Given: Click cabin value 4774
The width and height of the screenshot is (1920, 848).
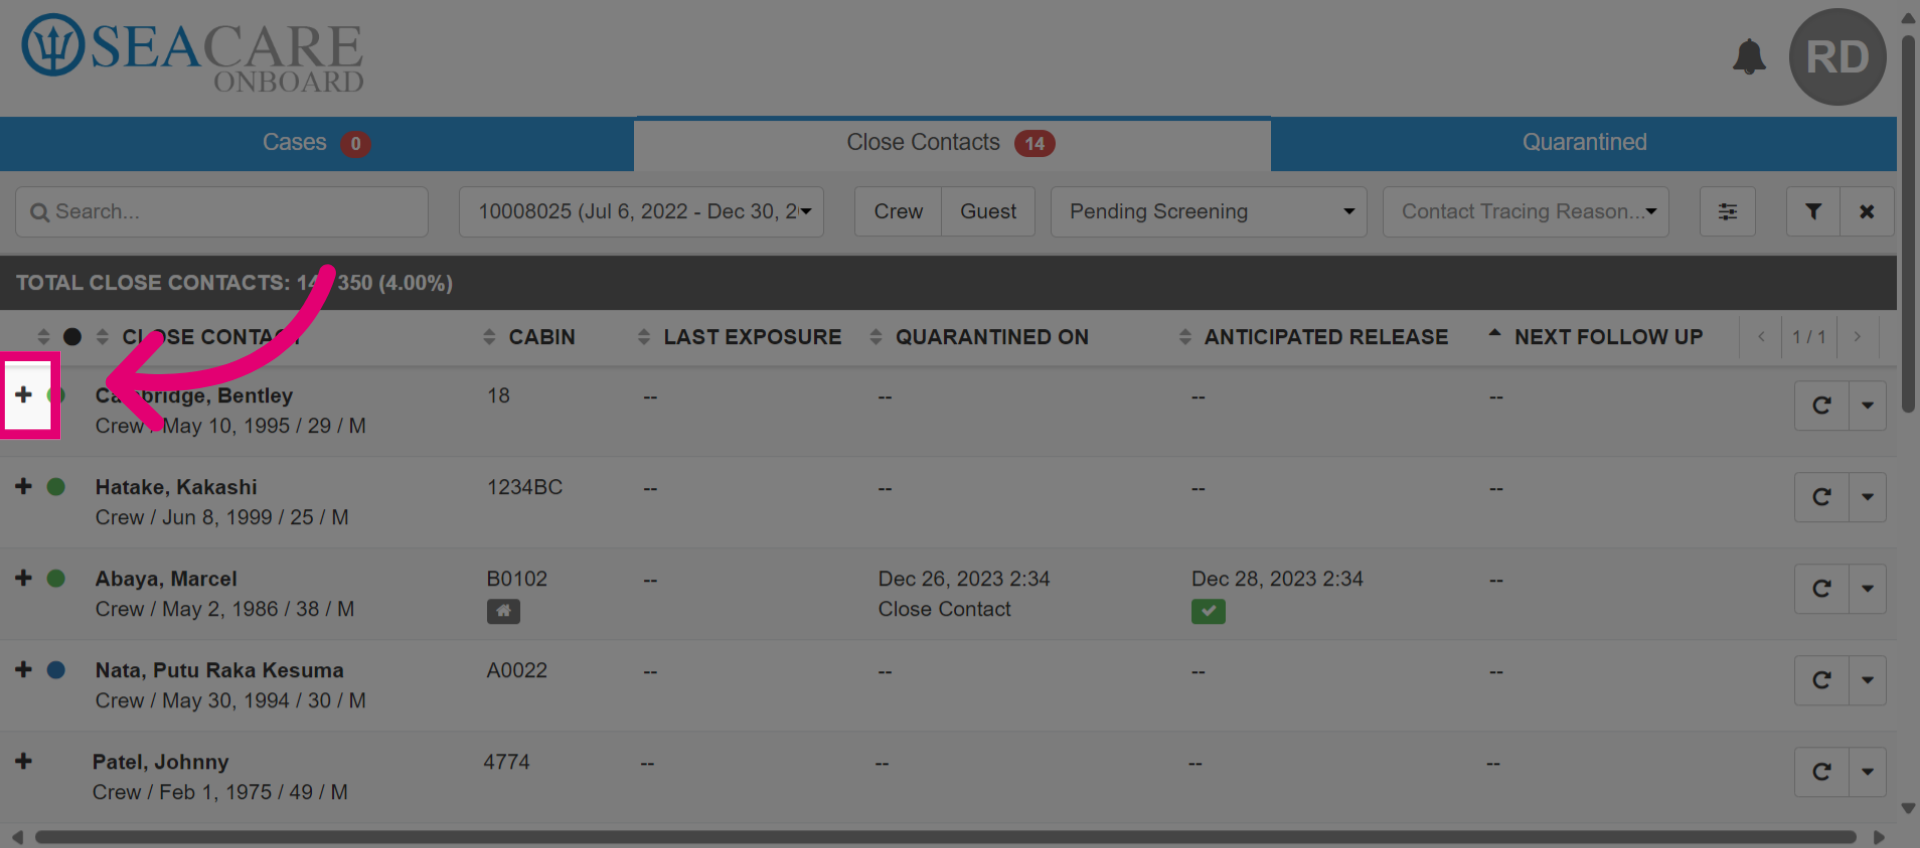Looking at the screenshot, I should tap(506, 762).
